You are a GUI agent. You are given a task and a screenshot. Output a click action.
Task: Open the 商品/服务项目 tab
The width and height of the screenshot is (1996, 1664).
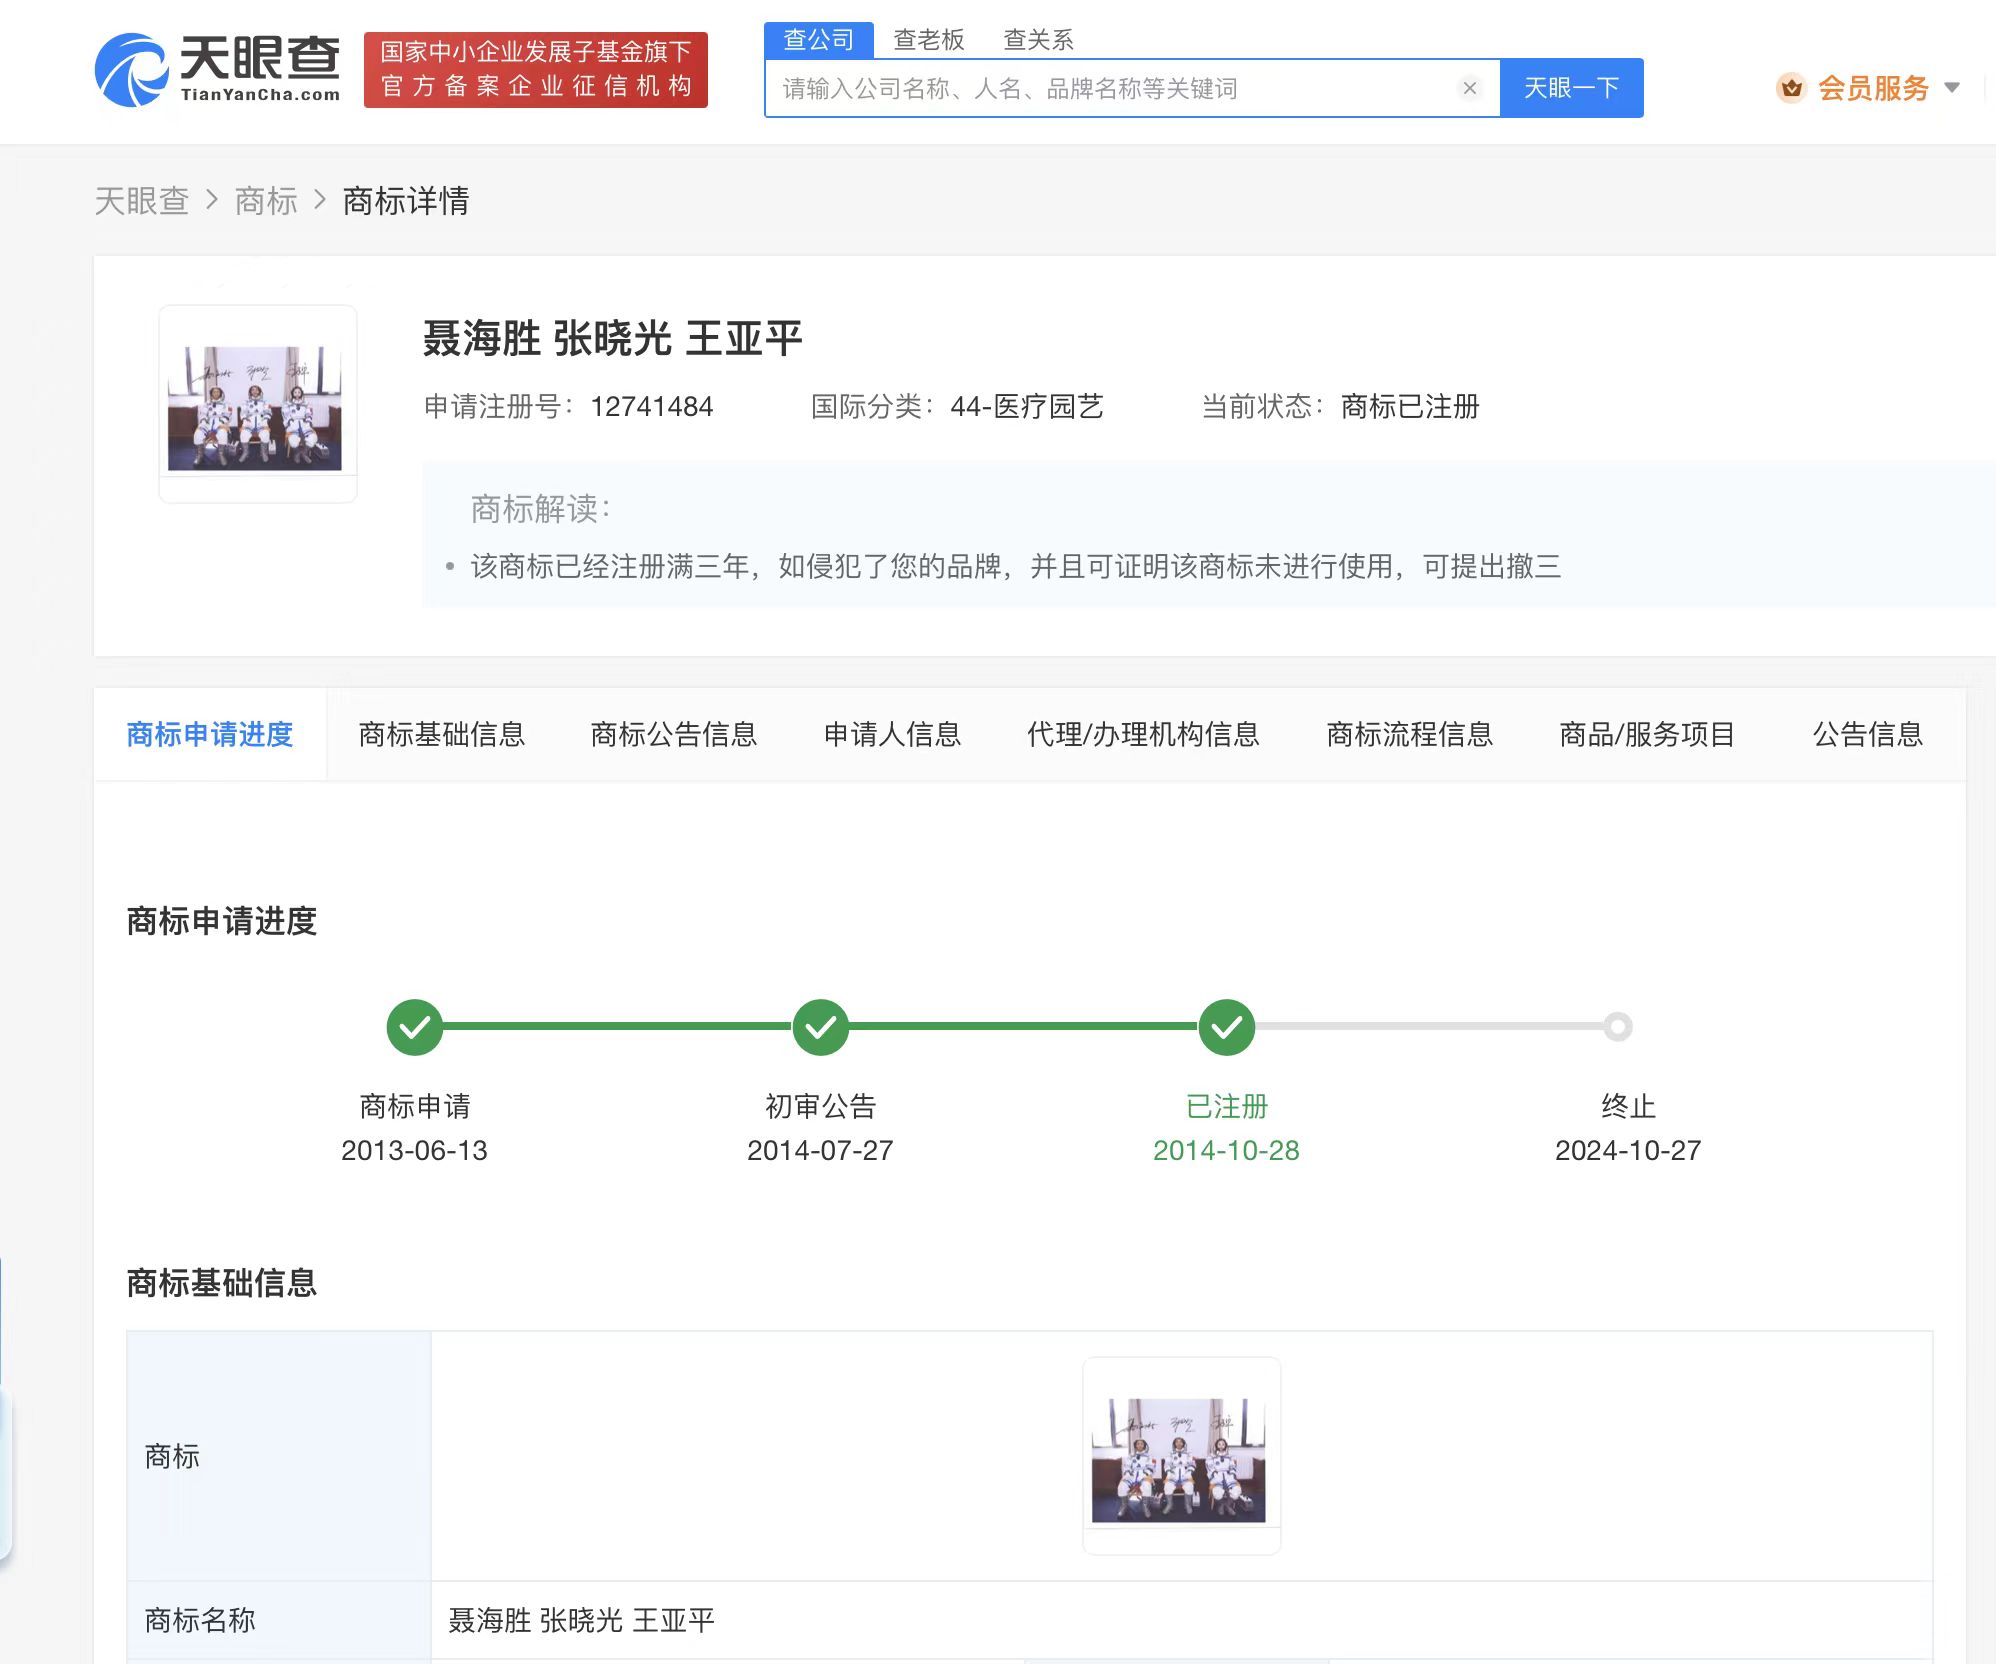[x=1646, y=734]
